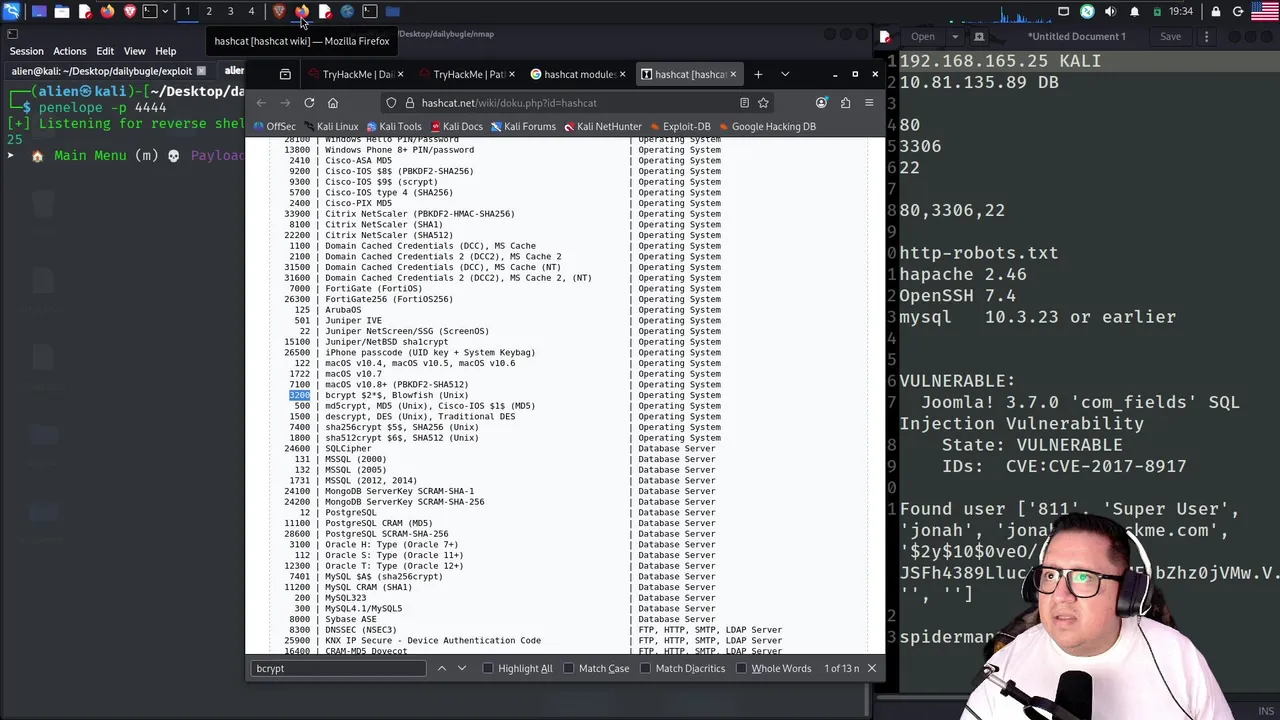Enable the Whole Words checkbox

(x=741, y=668)
